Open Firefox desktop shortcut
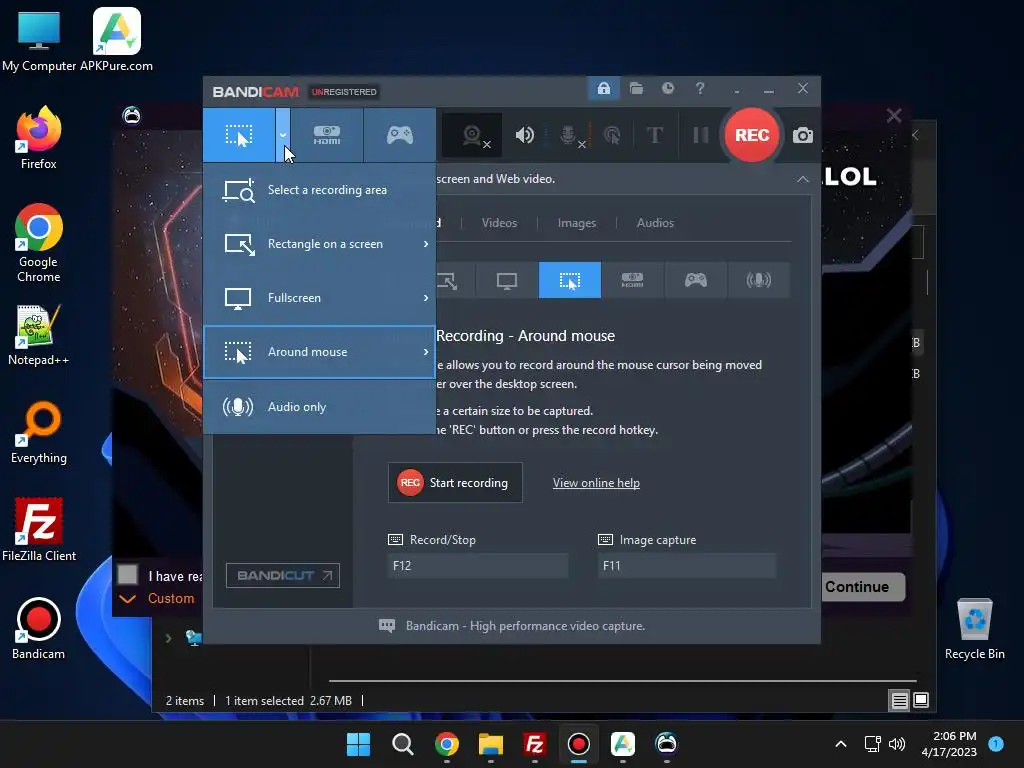This screenshot has height=768, width=1024. [39, 138]
